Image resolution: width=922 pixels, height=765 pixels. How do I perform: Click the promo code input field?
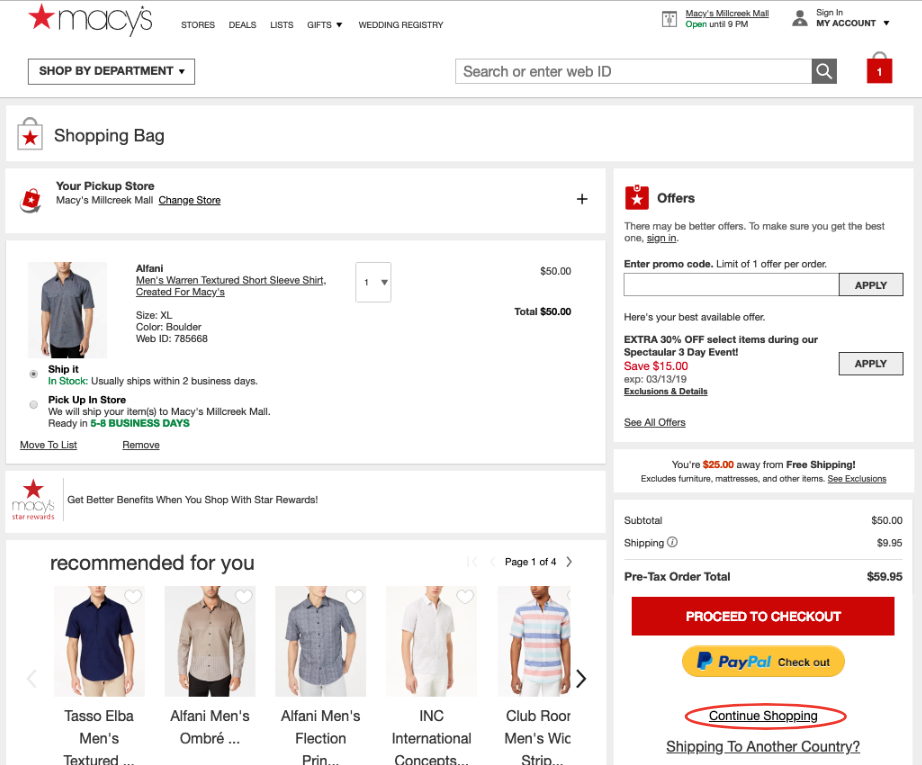click(x=731, y=285)
